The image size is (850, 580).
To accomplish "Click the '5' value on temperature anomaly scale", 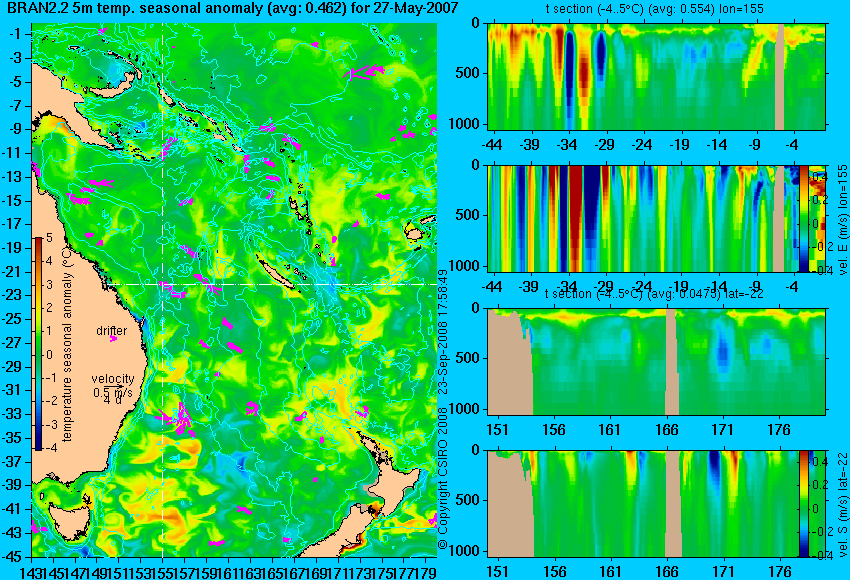I will tap(49, 238).
